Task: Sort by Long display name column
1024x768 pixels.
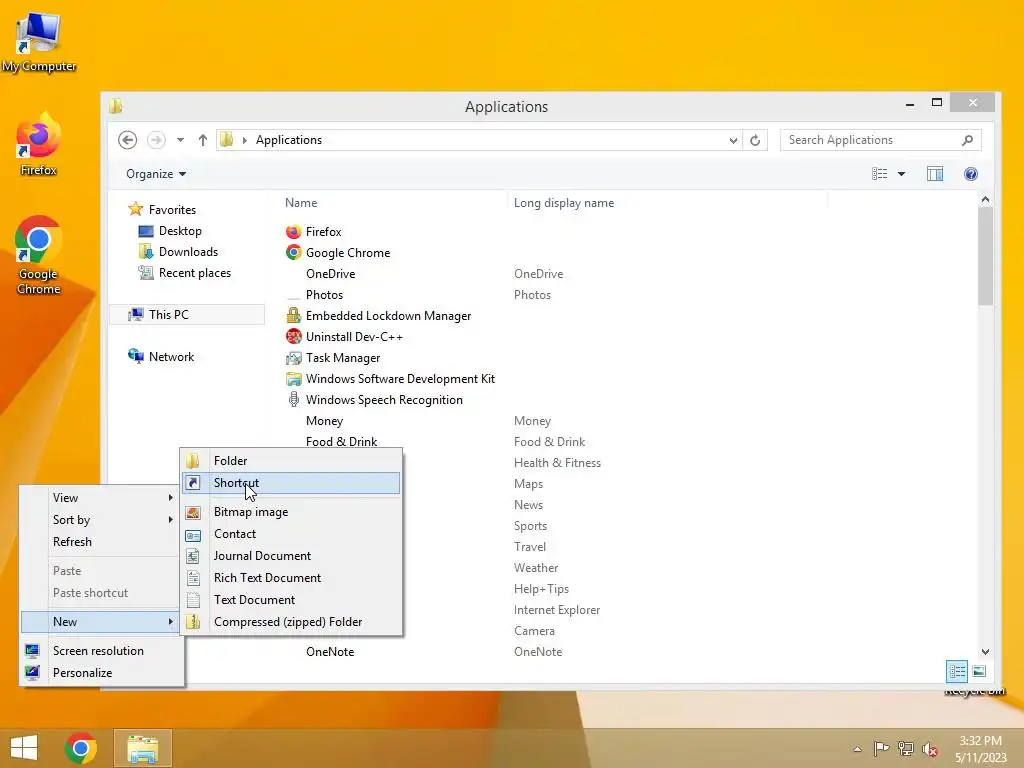Action: tap(564, 203)
